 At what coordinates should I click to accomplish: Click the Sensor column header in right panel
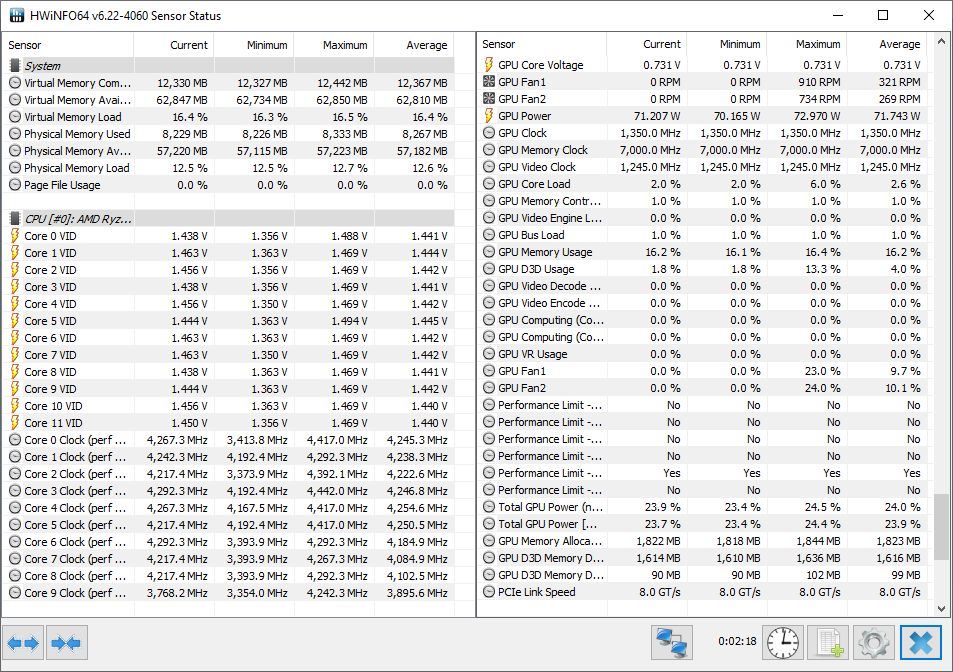[541, 44]
